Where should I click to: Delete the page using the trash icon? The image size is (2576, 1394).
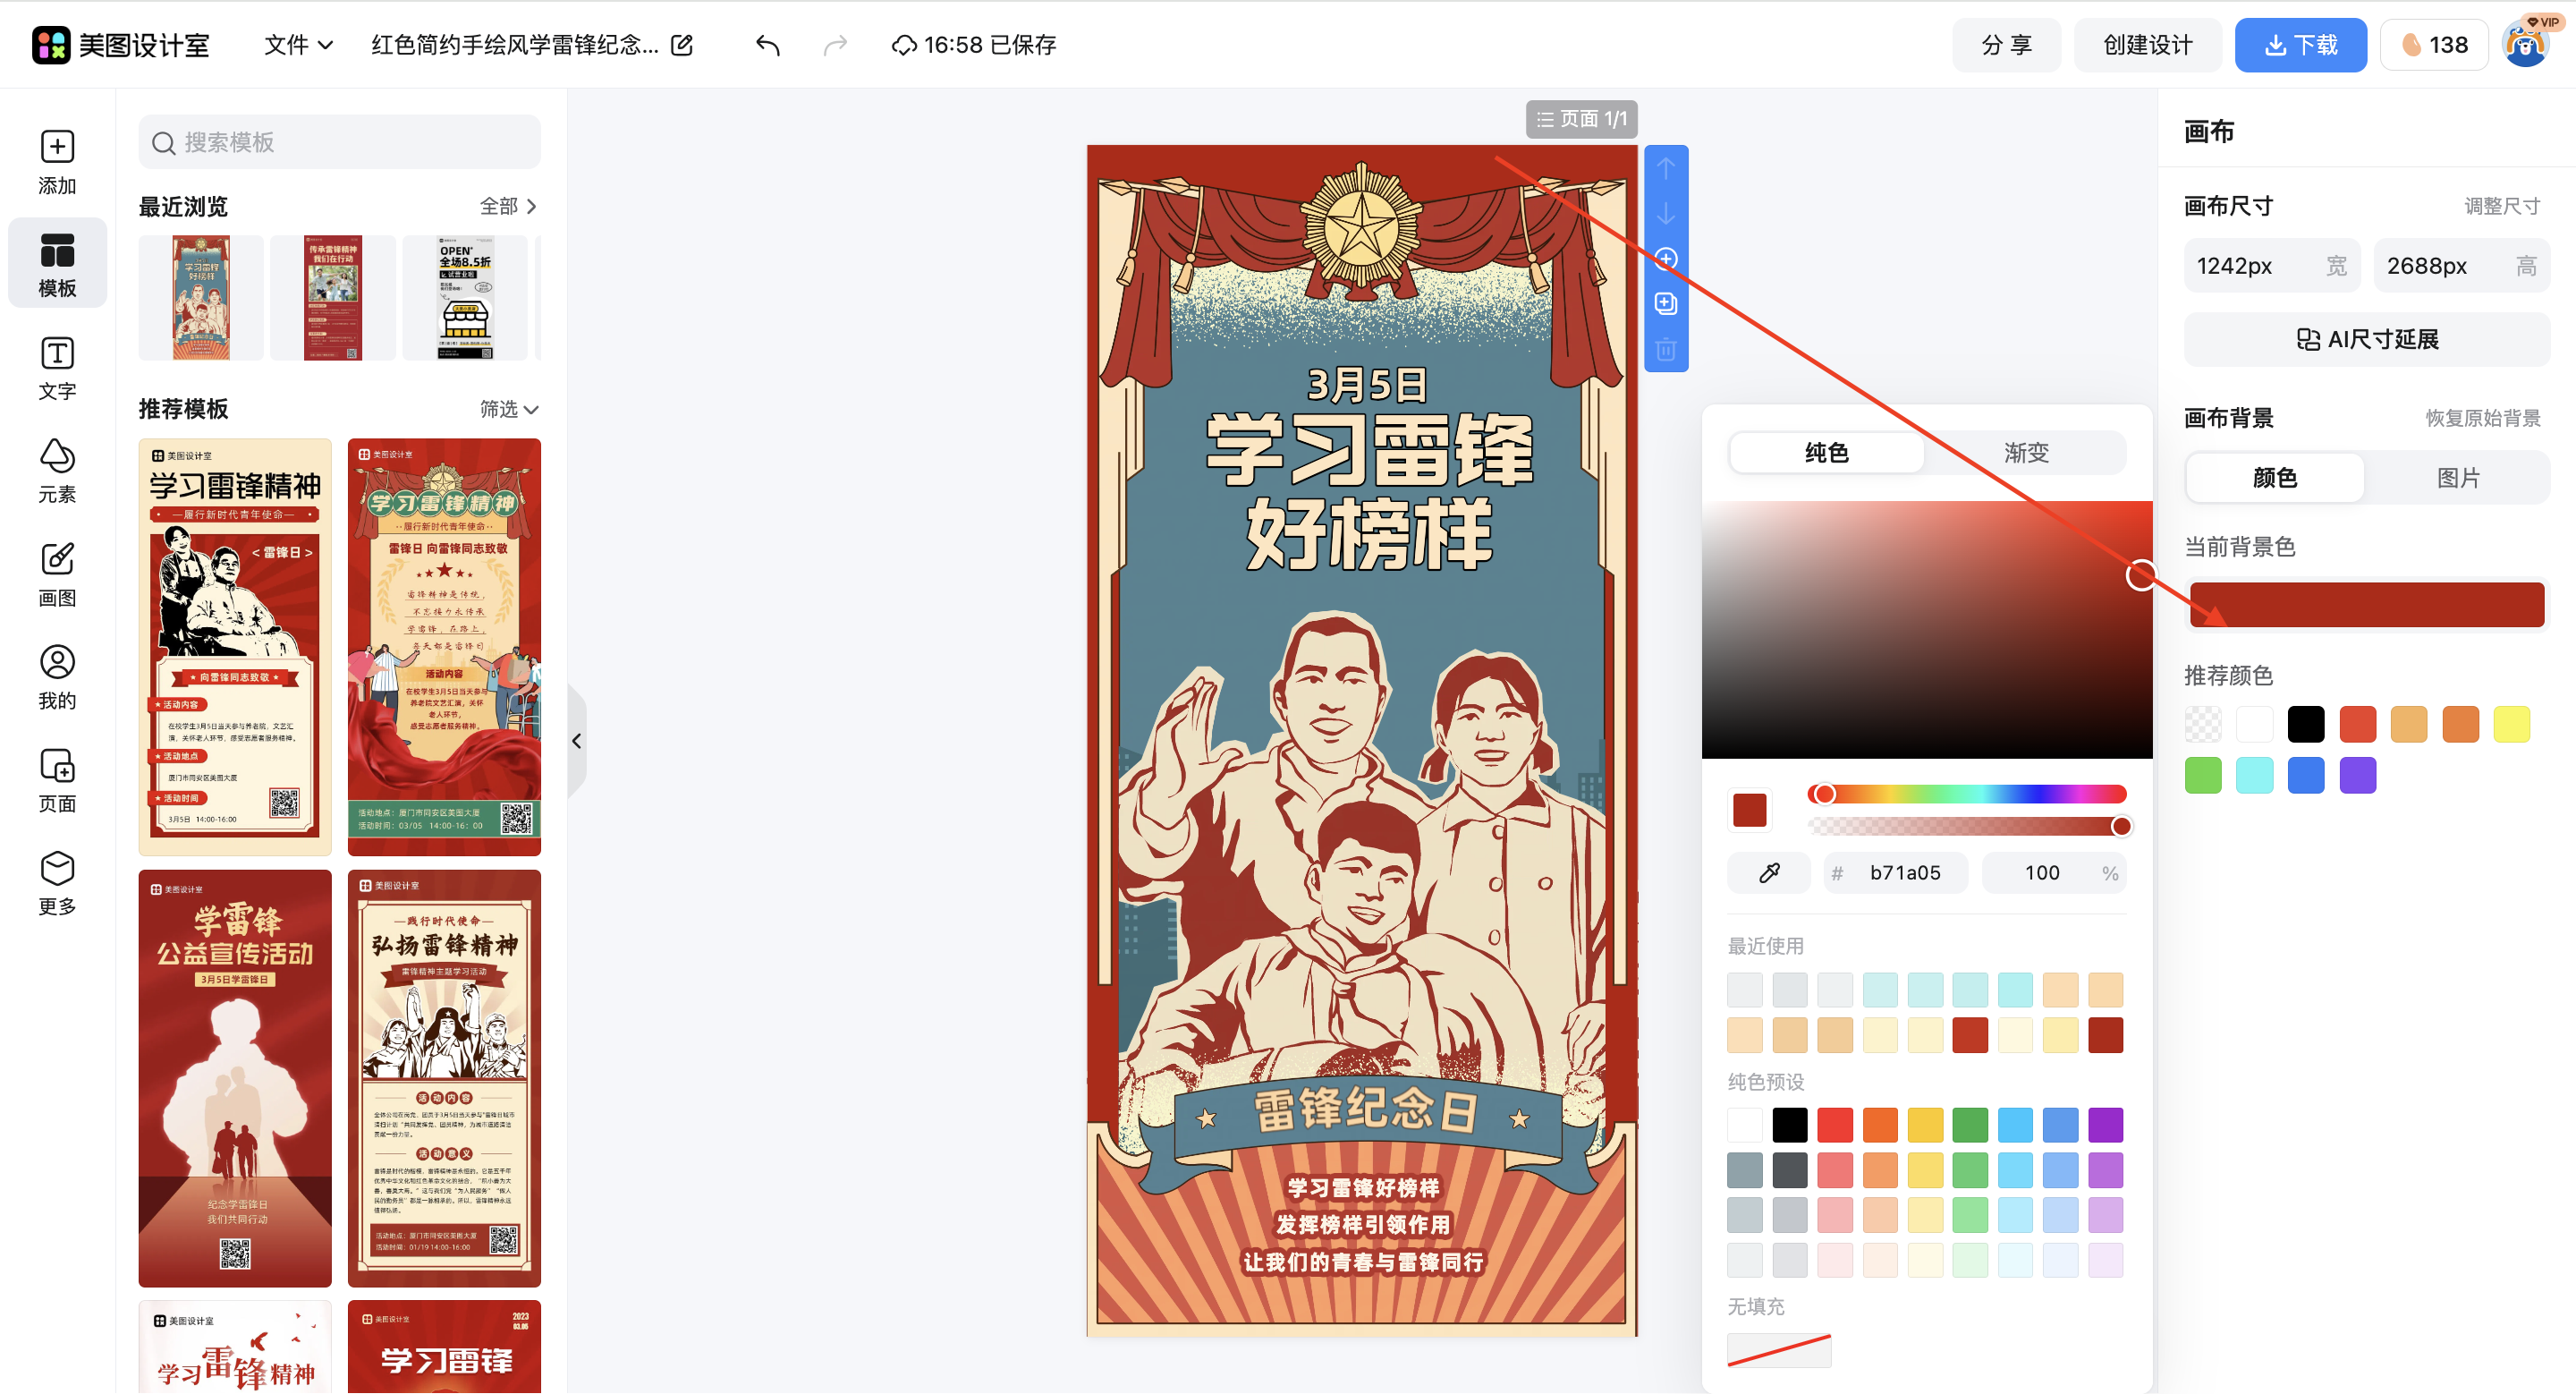click(x=1665, y=349)
